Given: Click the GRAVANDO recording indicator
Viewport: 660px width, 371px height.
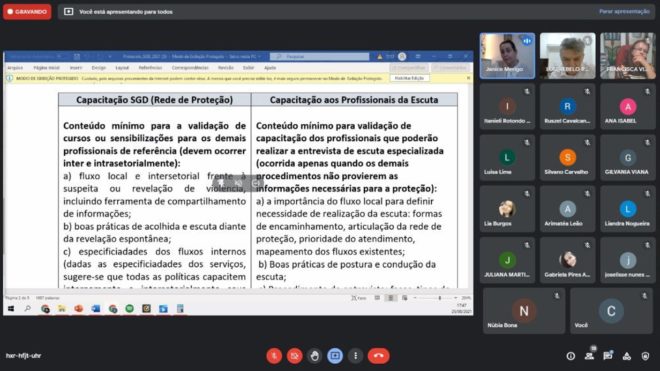Looking at the screenshot, I should (27, 12).
